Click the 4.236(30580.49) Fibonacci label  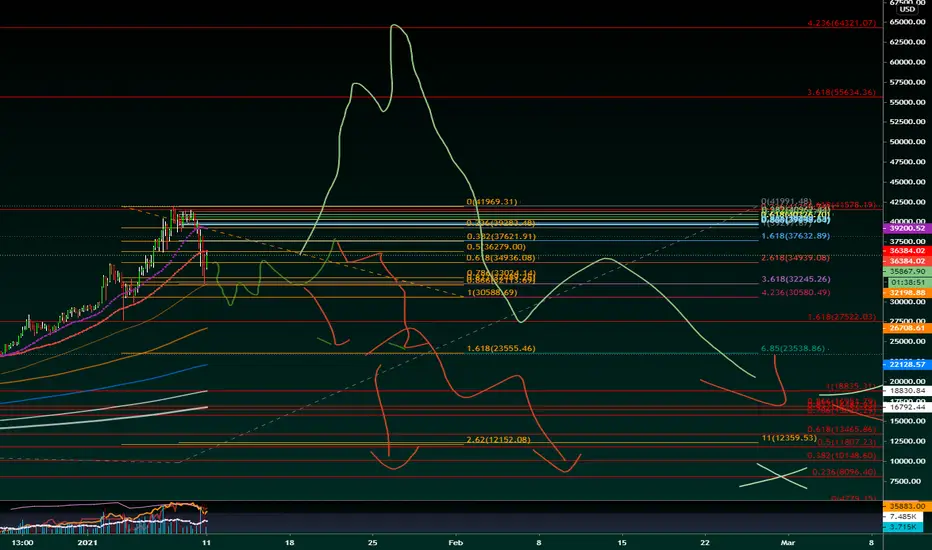[795, 293]
